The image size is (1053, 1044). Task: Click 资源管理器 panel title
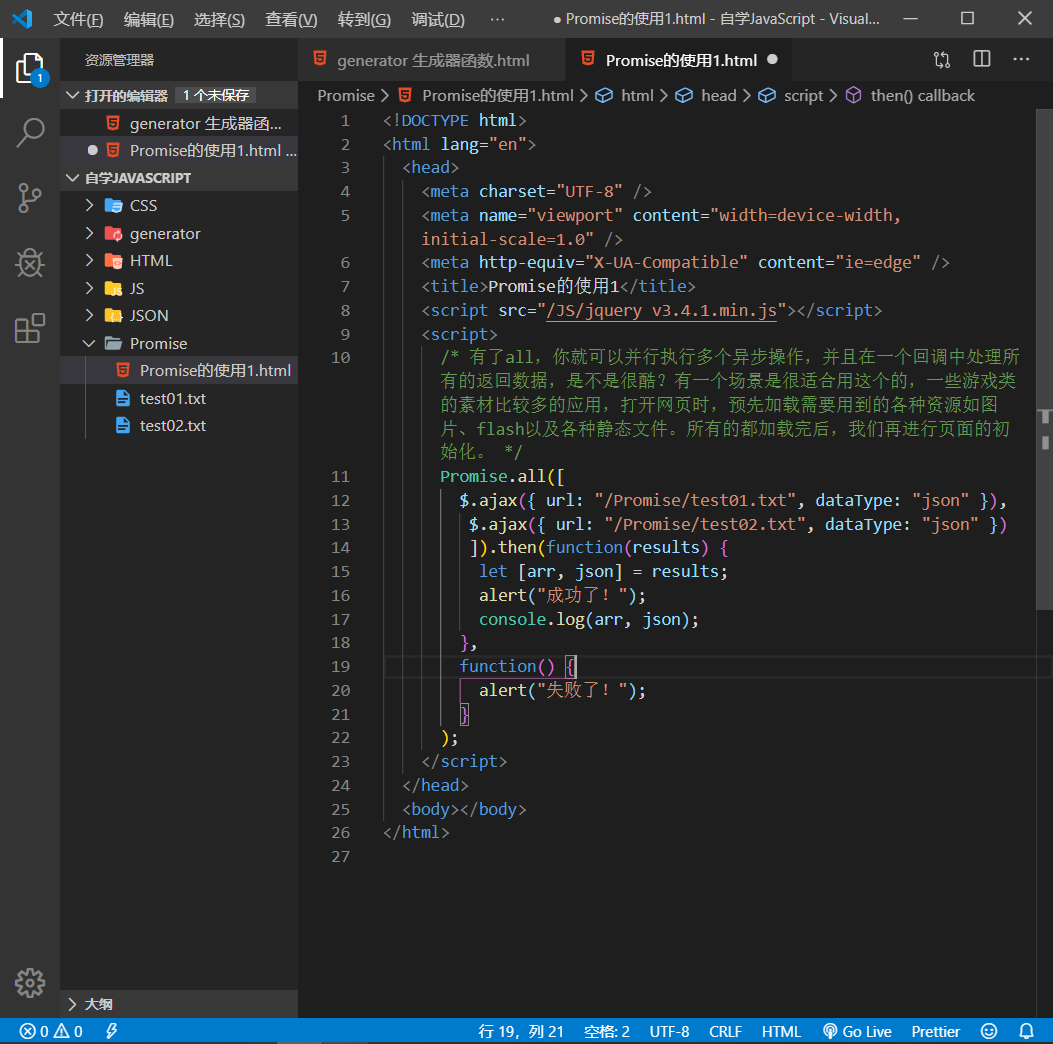coord(119,60)
